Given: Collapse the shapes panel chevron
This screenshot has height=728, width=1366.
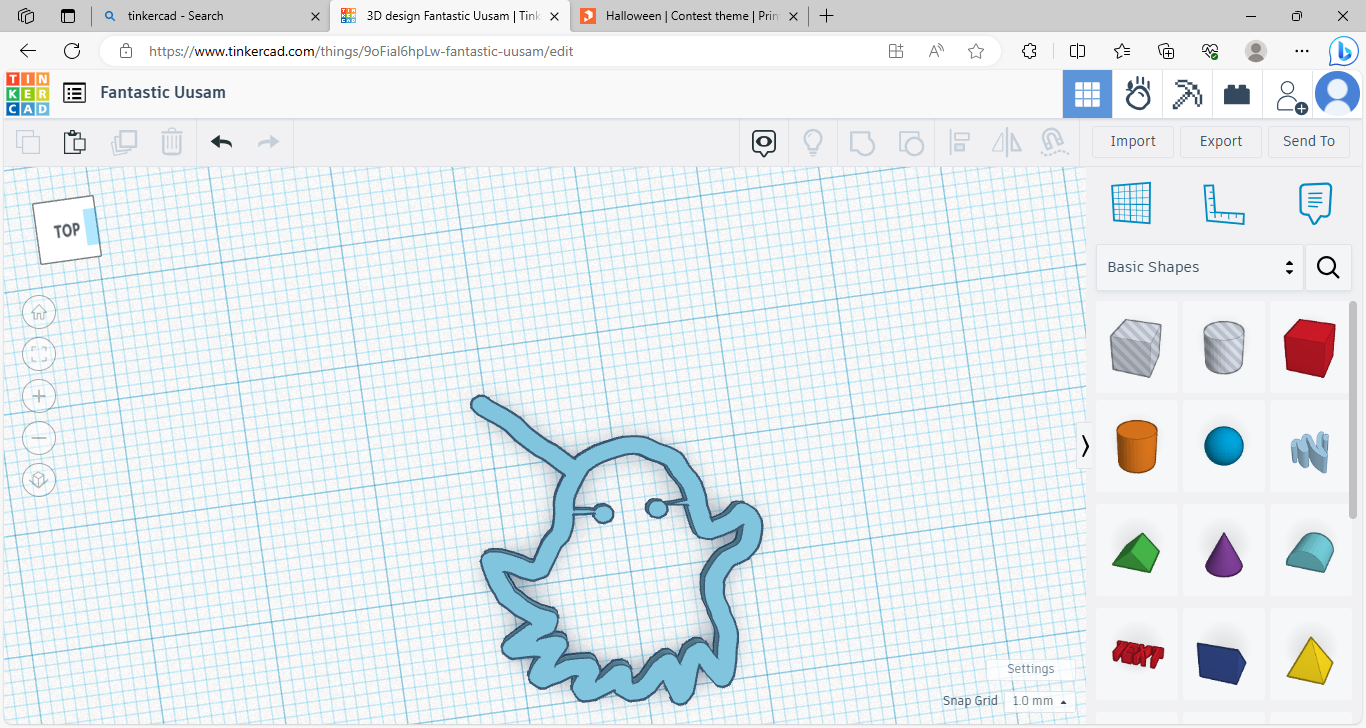Looking at the screenshot, I should [1085, 446].
